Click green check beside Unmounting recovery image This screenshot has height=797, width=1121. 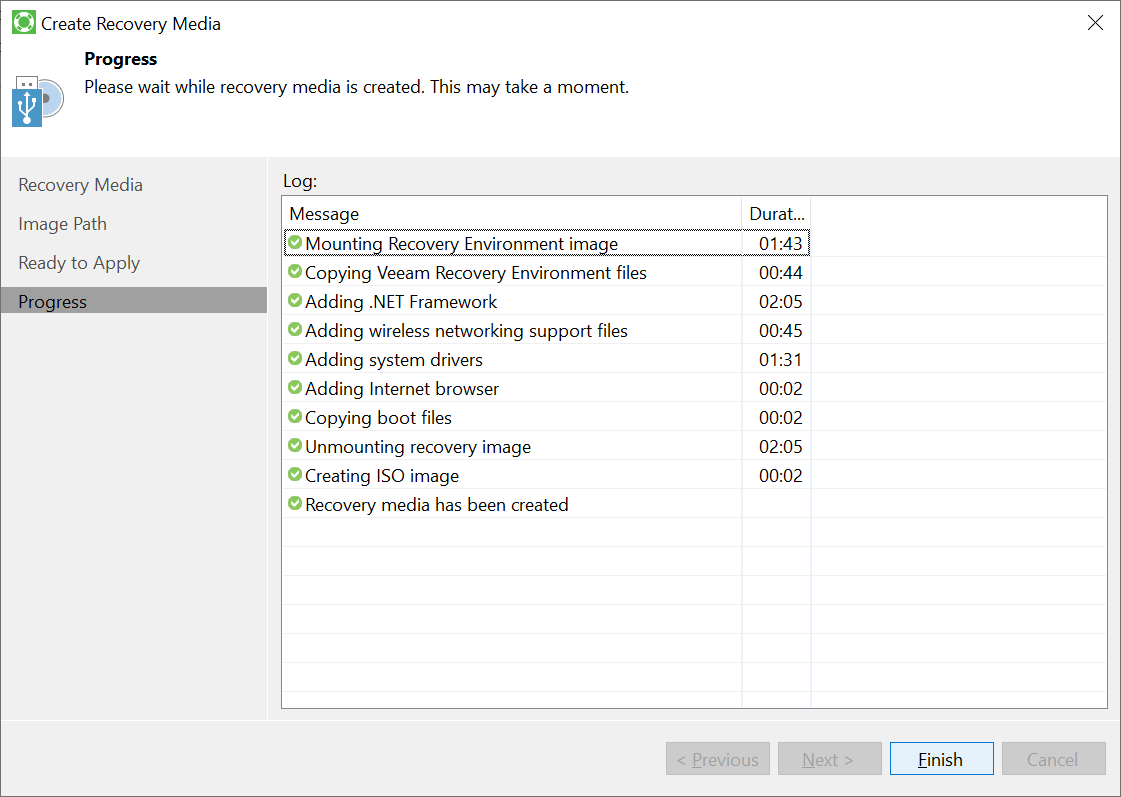click(x=295, y=445)
